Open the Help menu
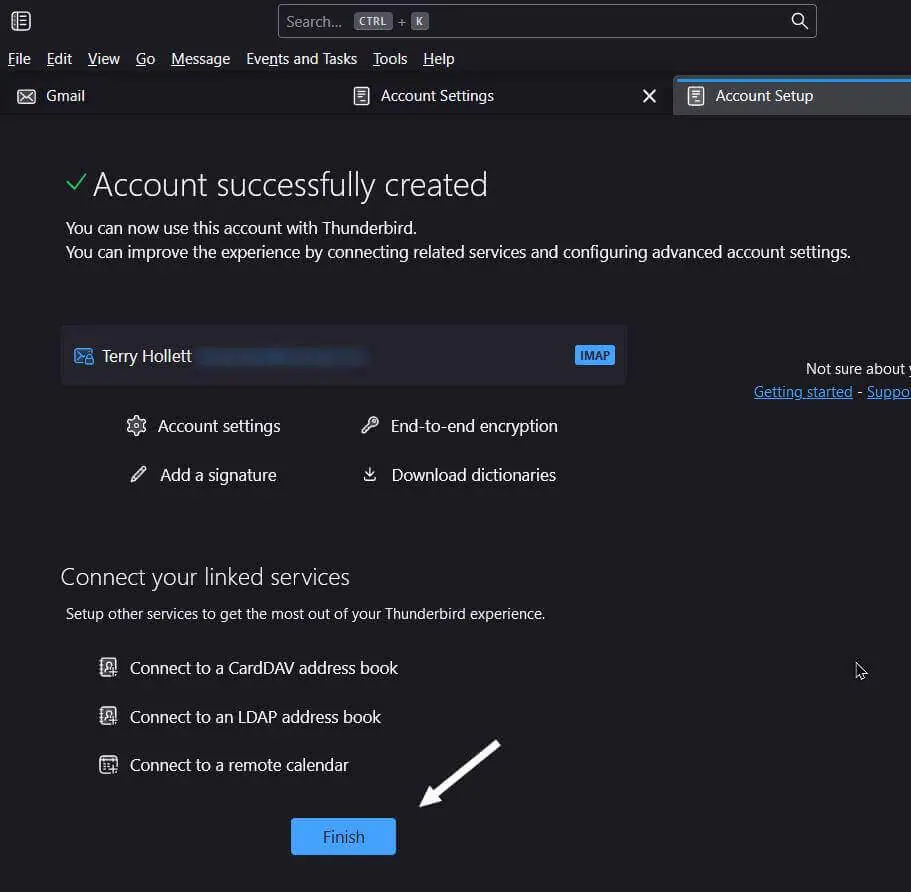The width and height of the screenshot is (911, 892). [439, 59]
